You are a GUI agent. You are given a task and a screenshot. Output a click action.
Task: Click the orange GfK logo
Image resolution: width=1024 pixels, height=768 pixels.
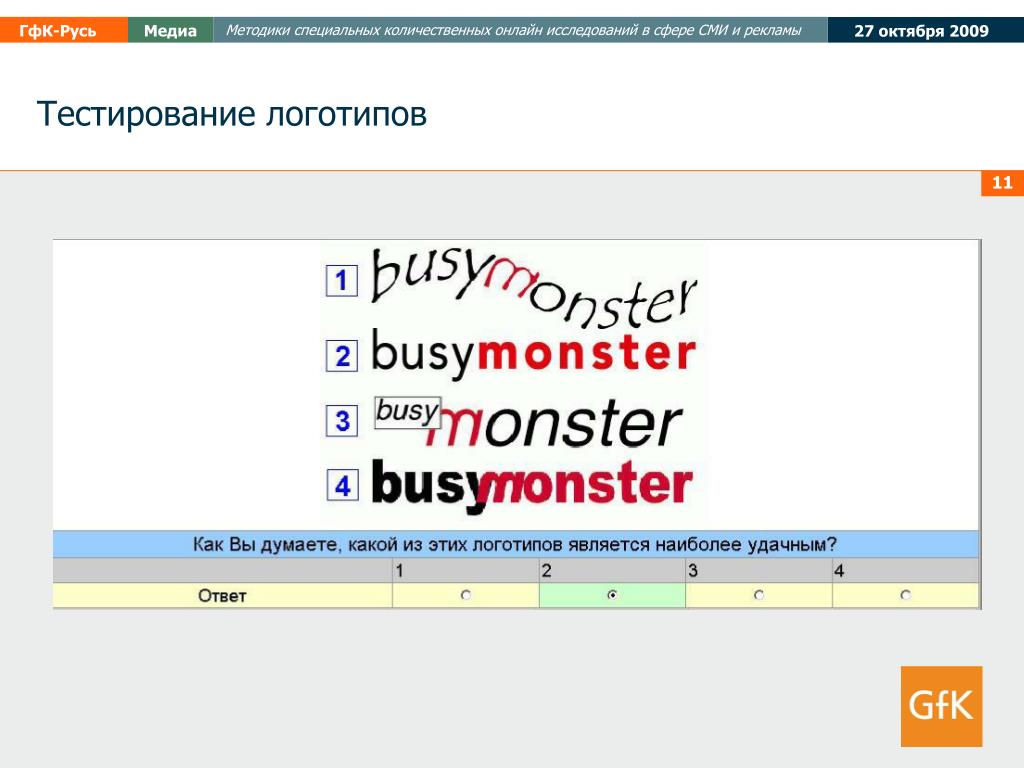(941, 706)
